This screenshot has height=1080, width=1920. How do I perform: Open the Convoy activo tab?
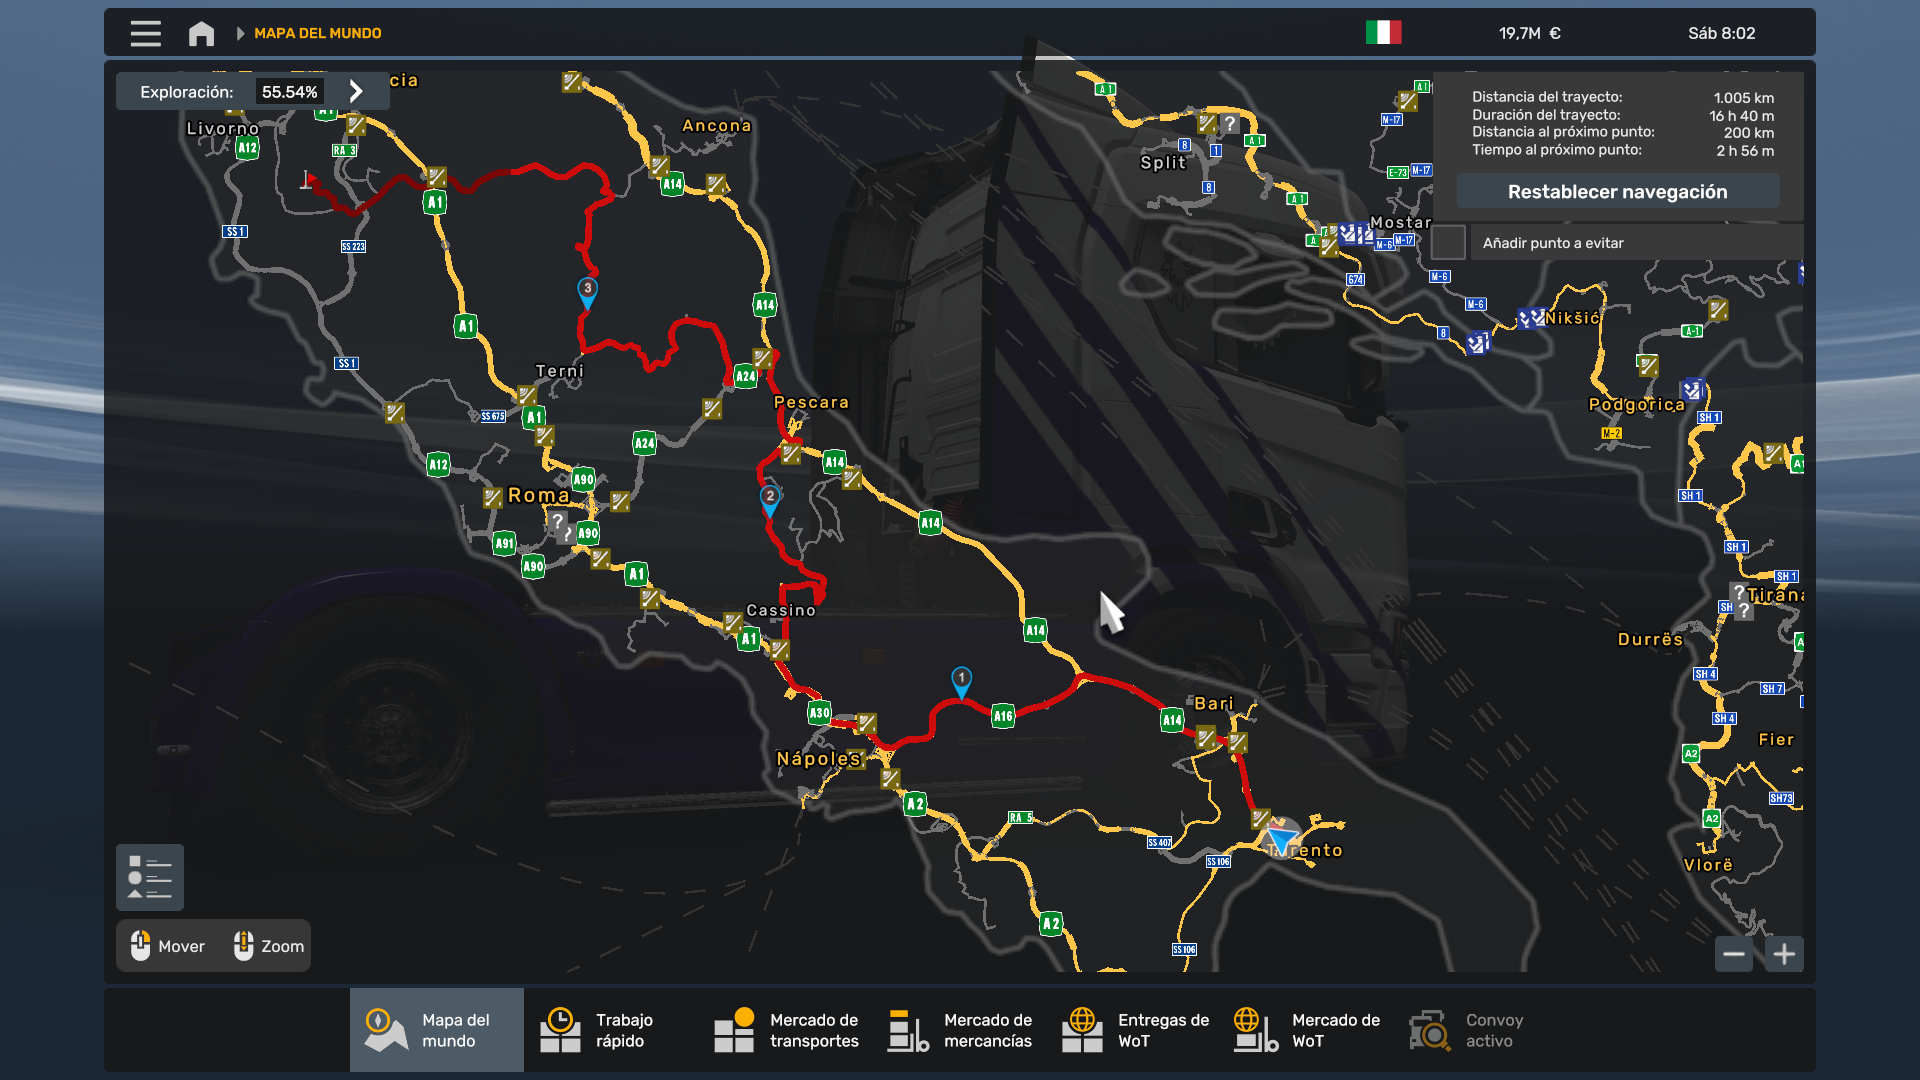coord(1481,1030)
